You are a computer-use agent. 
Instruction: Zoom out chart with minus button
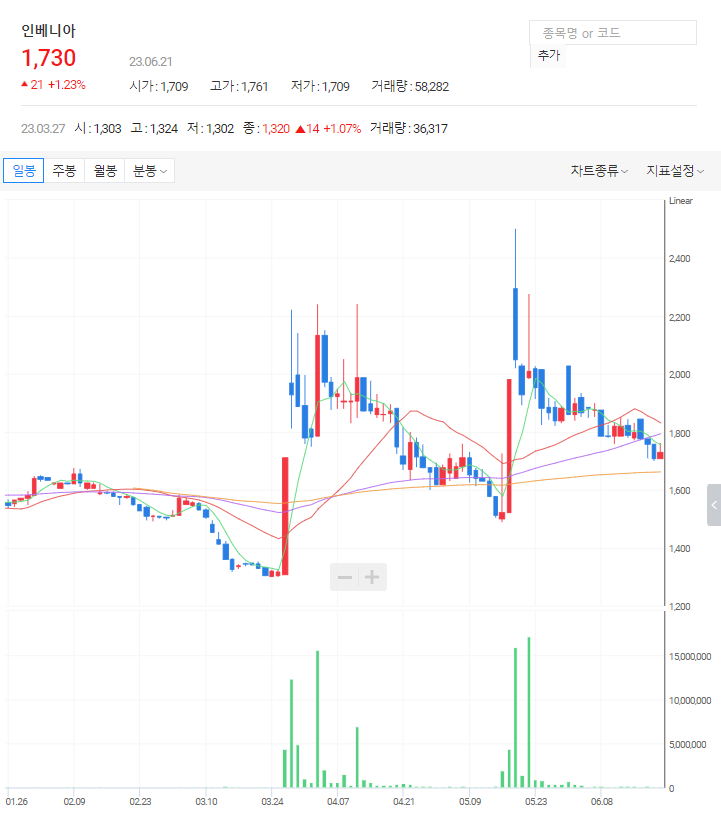pyautogui.click(x=344, y=577)
